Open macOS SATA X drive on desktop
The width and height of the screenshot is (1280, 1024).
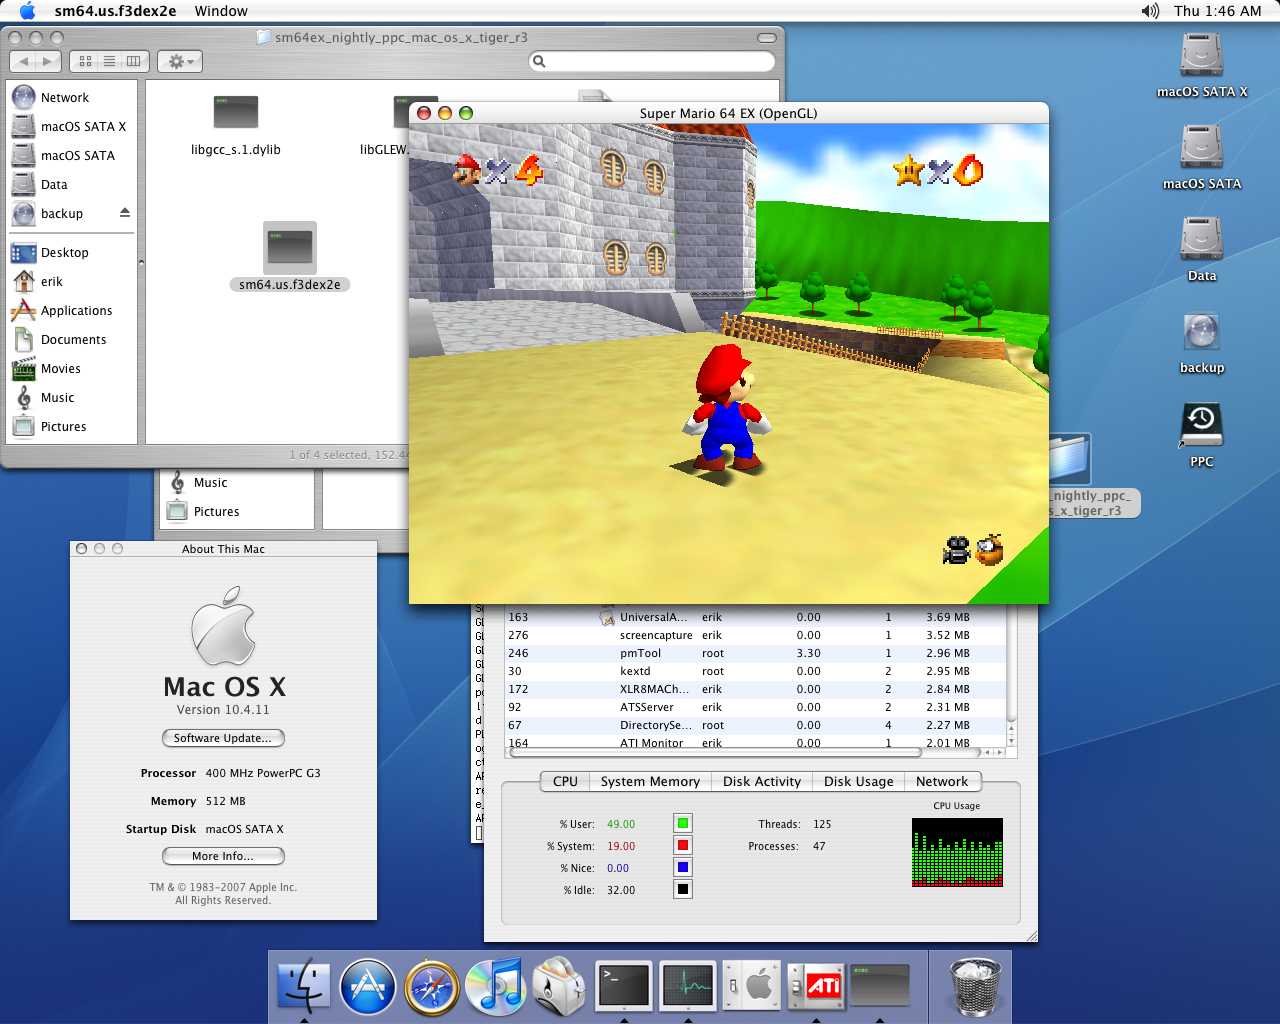pyautogui.click(x=1202, y=66)
